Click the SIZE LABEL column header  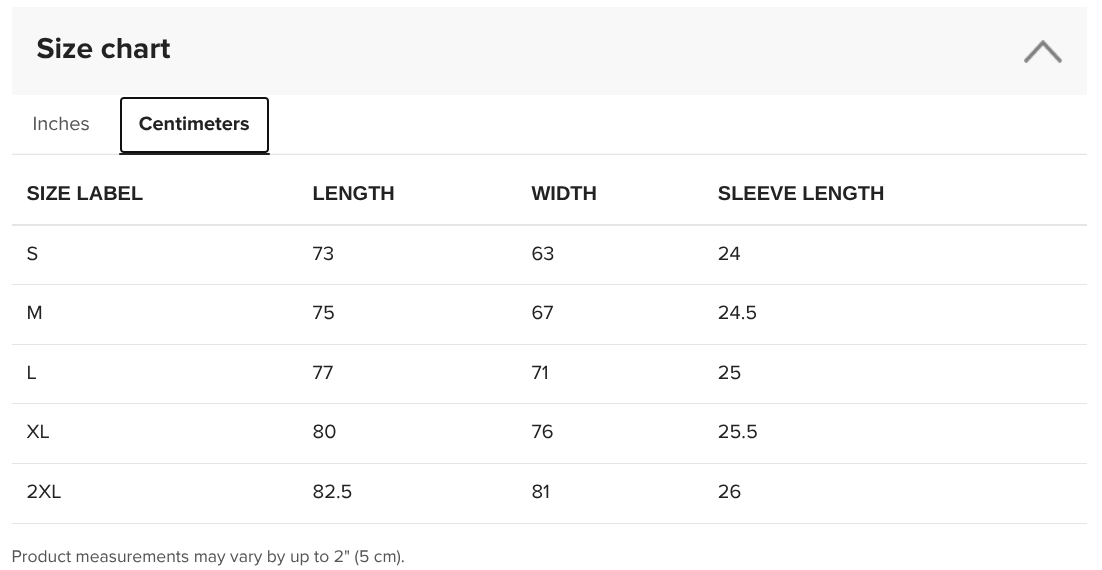click(x=84, y=193)
